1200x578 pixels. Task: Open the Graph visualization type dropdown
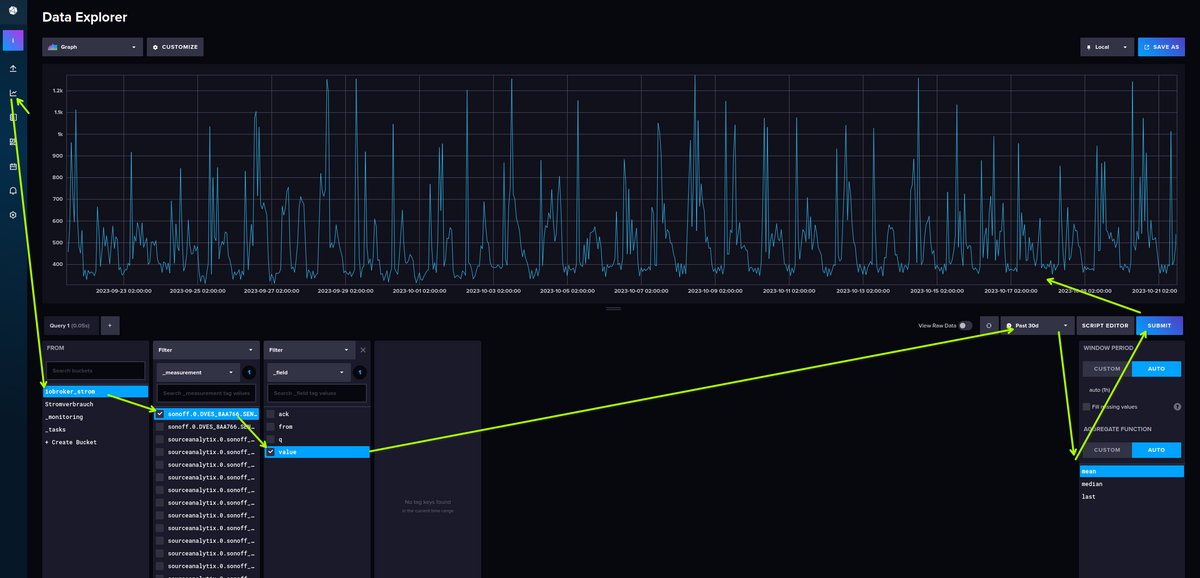tap(92, 46)
